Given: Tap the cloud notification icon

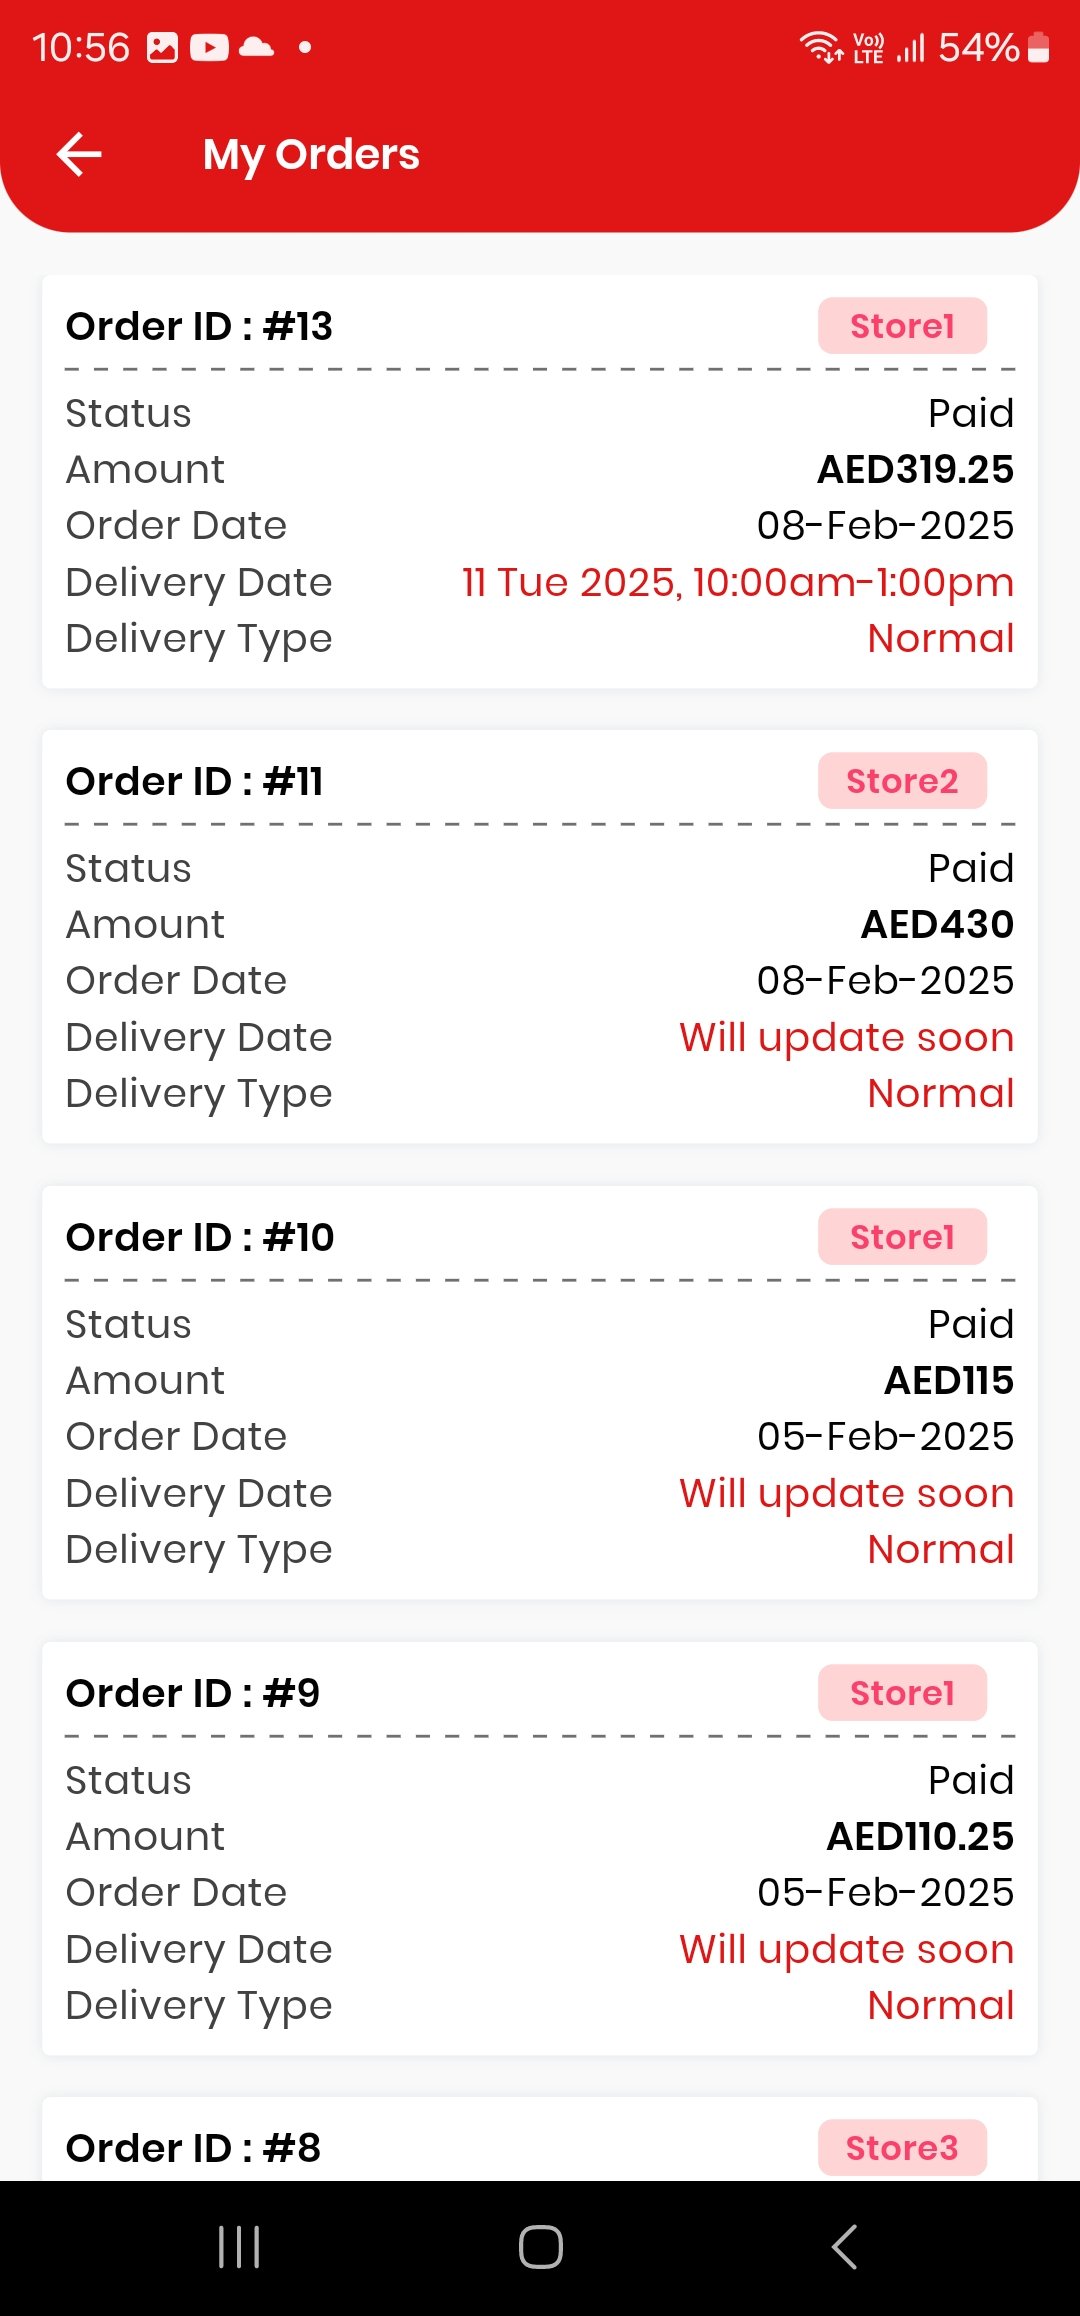Looking at the screenshot, I should pos(257,47).
